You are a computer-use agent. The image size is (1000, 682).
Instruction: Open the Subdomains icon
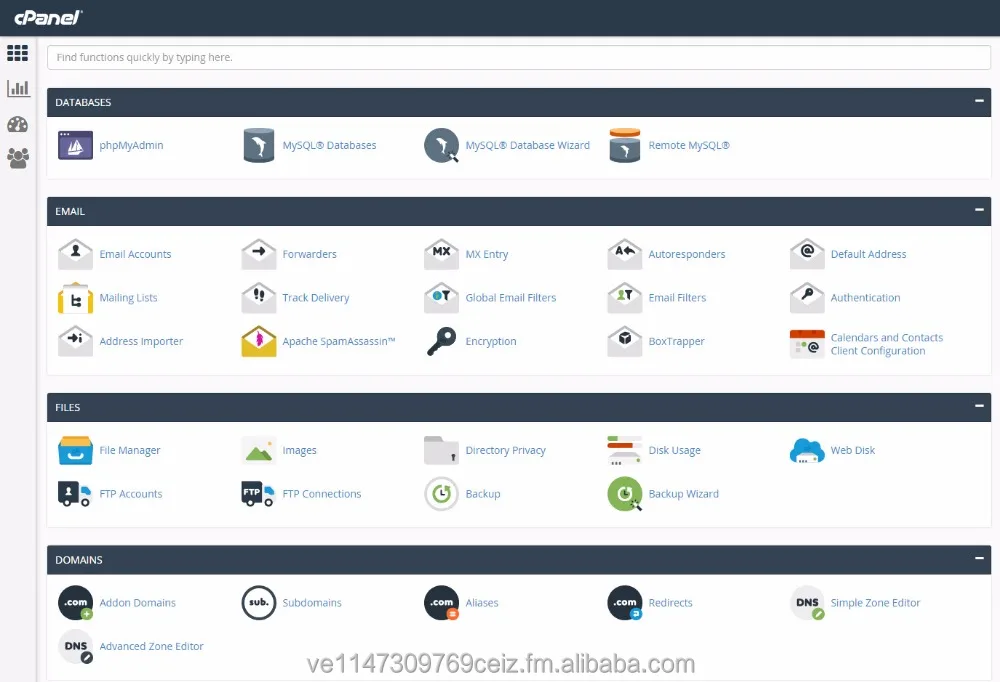click(259, 603)
